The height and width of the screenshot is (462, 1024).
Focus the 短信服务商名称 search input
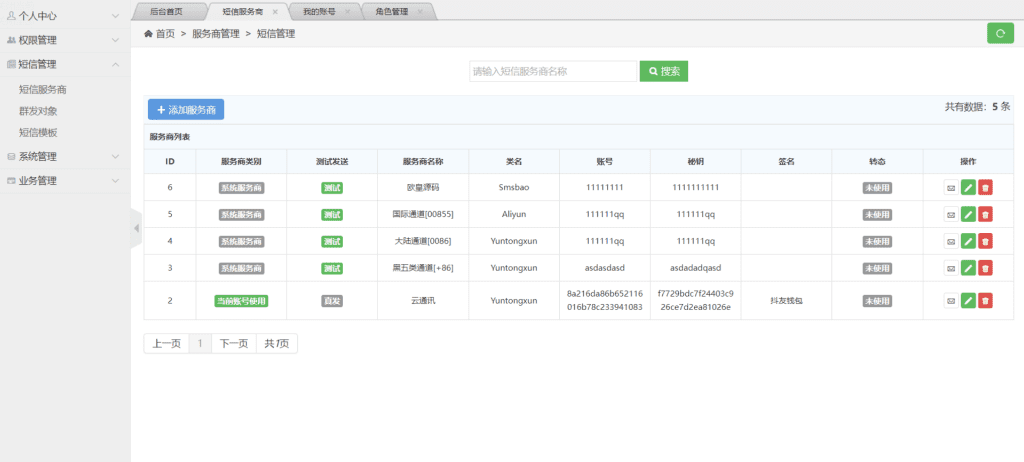[x=553, y=71]
